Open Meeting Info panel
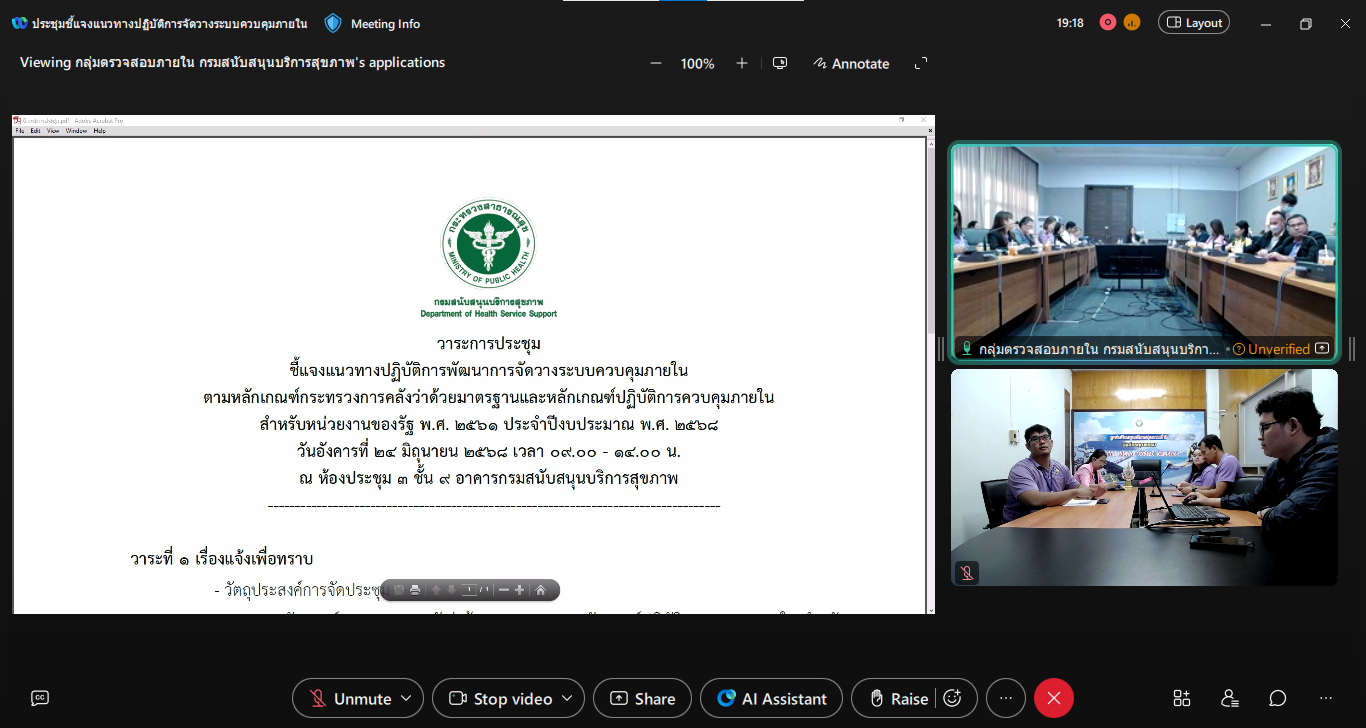 point(372,23)
